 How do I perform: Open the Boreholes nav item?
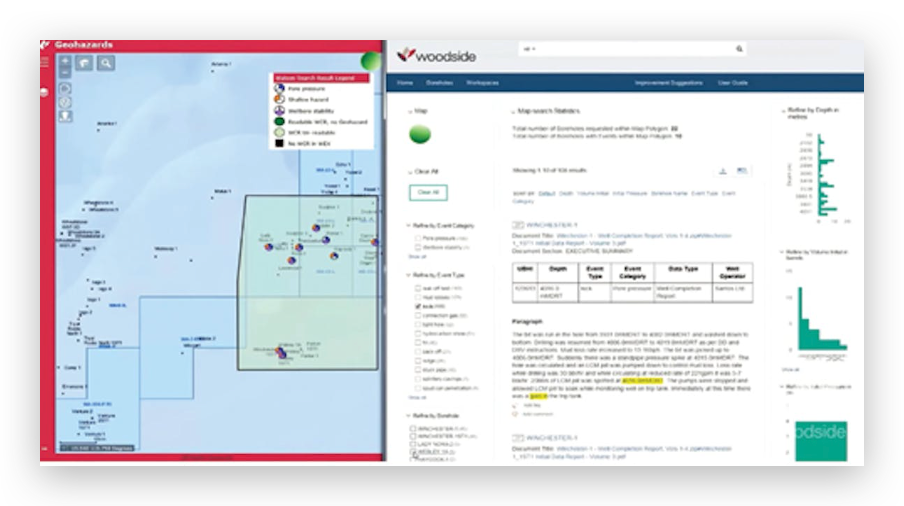click(x=439, y=83)
